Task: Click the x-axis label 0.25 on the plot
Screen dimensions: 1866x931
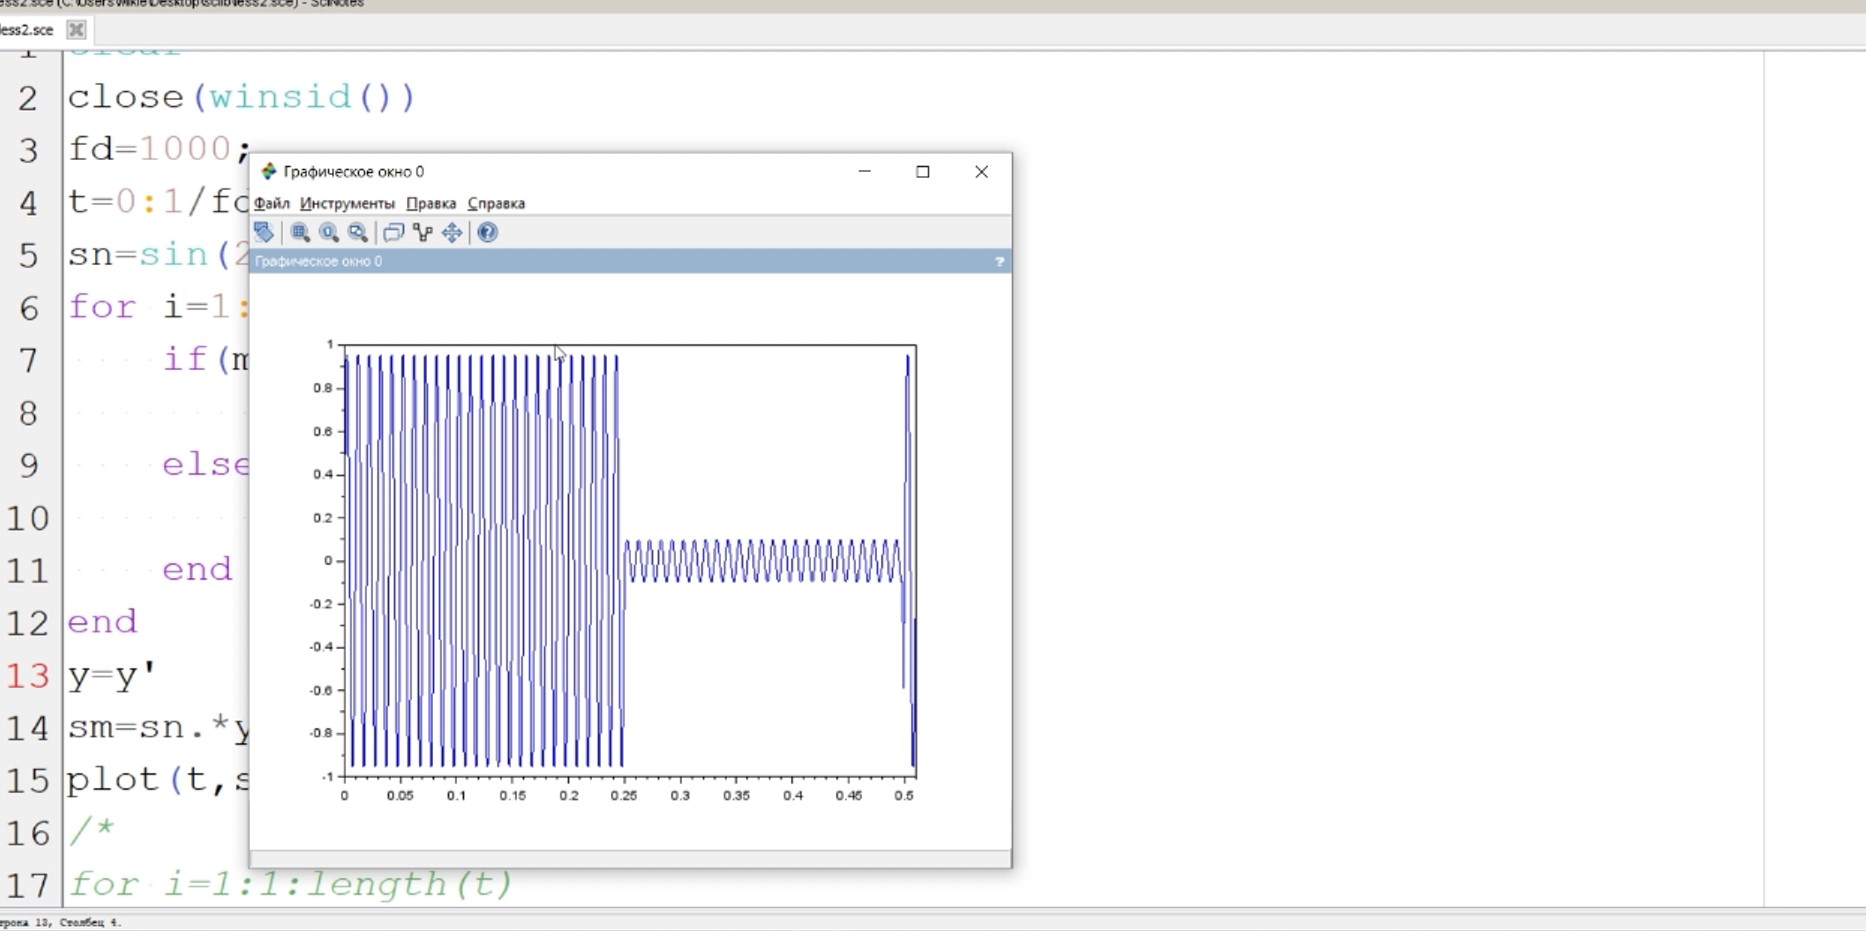Action: pos(624,796)
